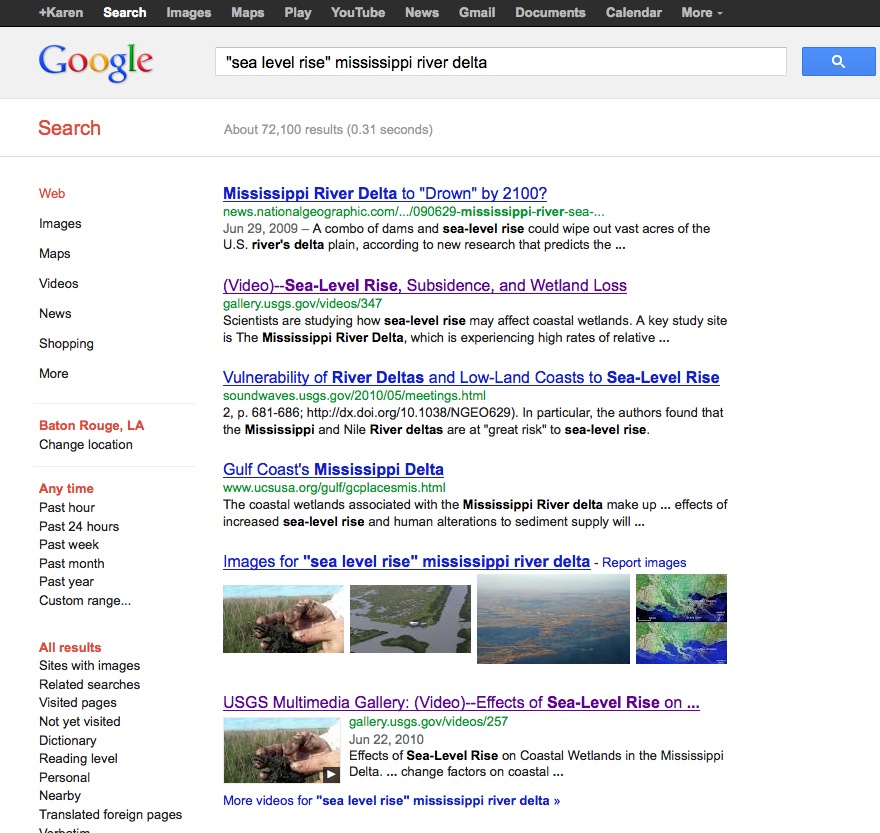Filter results to Past hour

(x=67, y=507)
